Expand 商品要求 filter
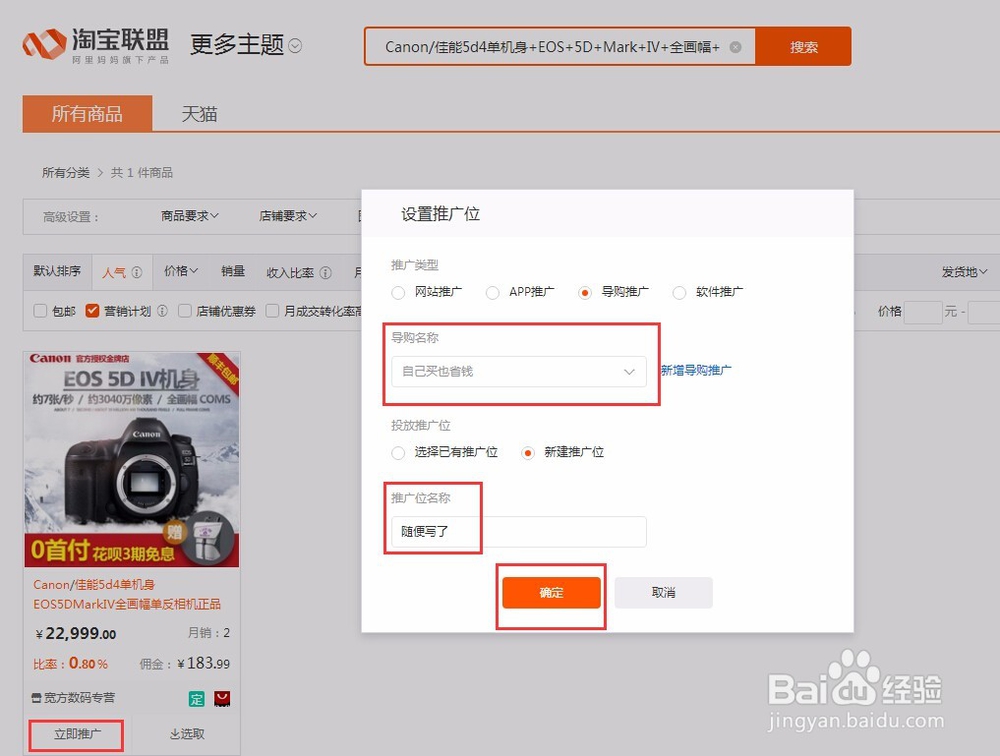 tap(189, 216)
